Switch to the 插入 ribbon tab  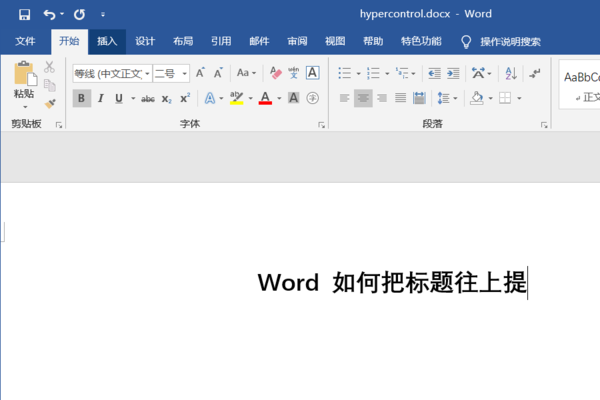click(x=107, y=41)
